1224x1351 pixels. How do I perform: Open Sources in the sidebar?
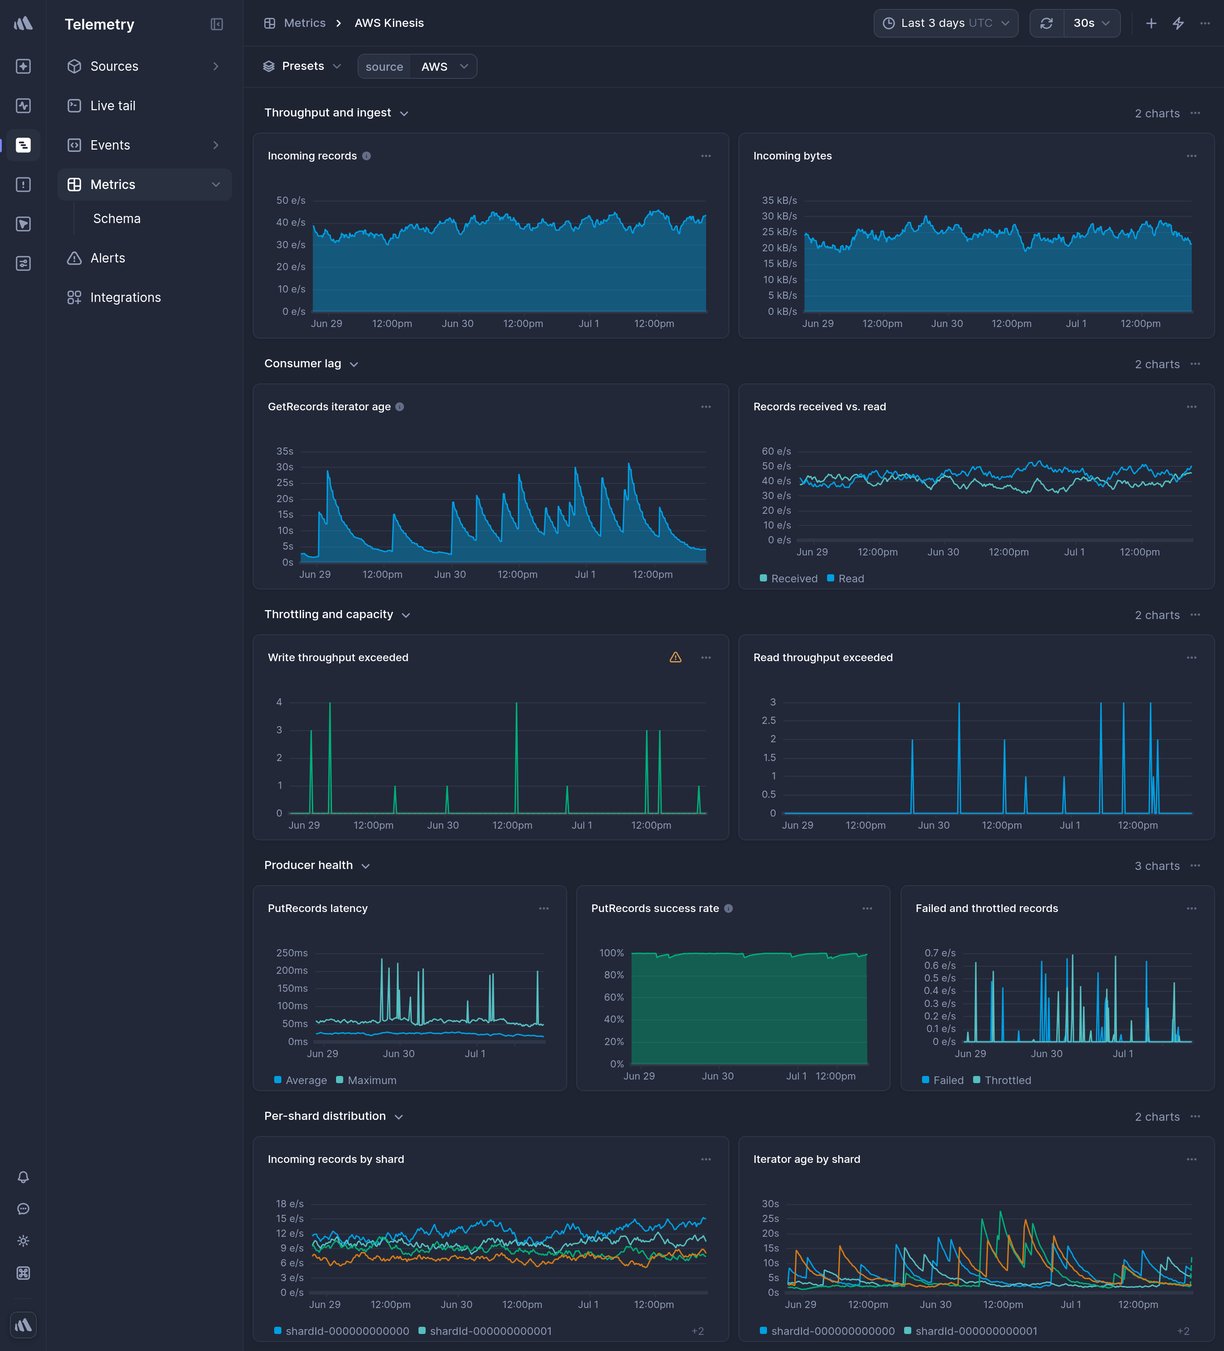coord(144,66)
